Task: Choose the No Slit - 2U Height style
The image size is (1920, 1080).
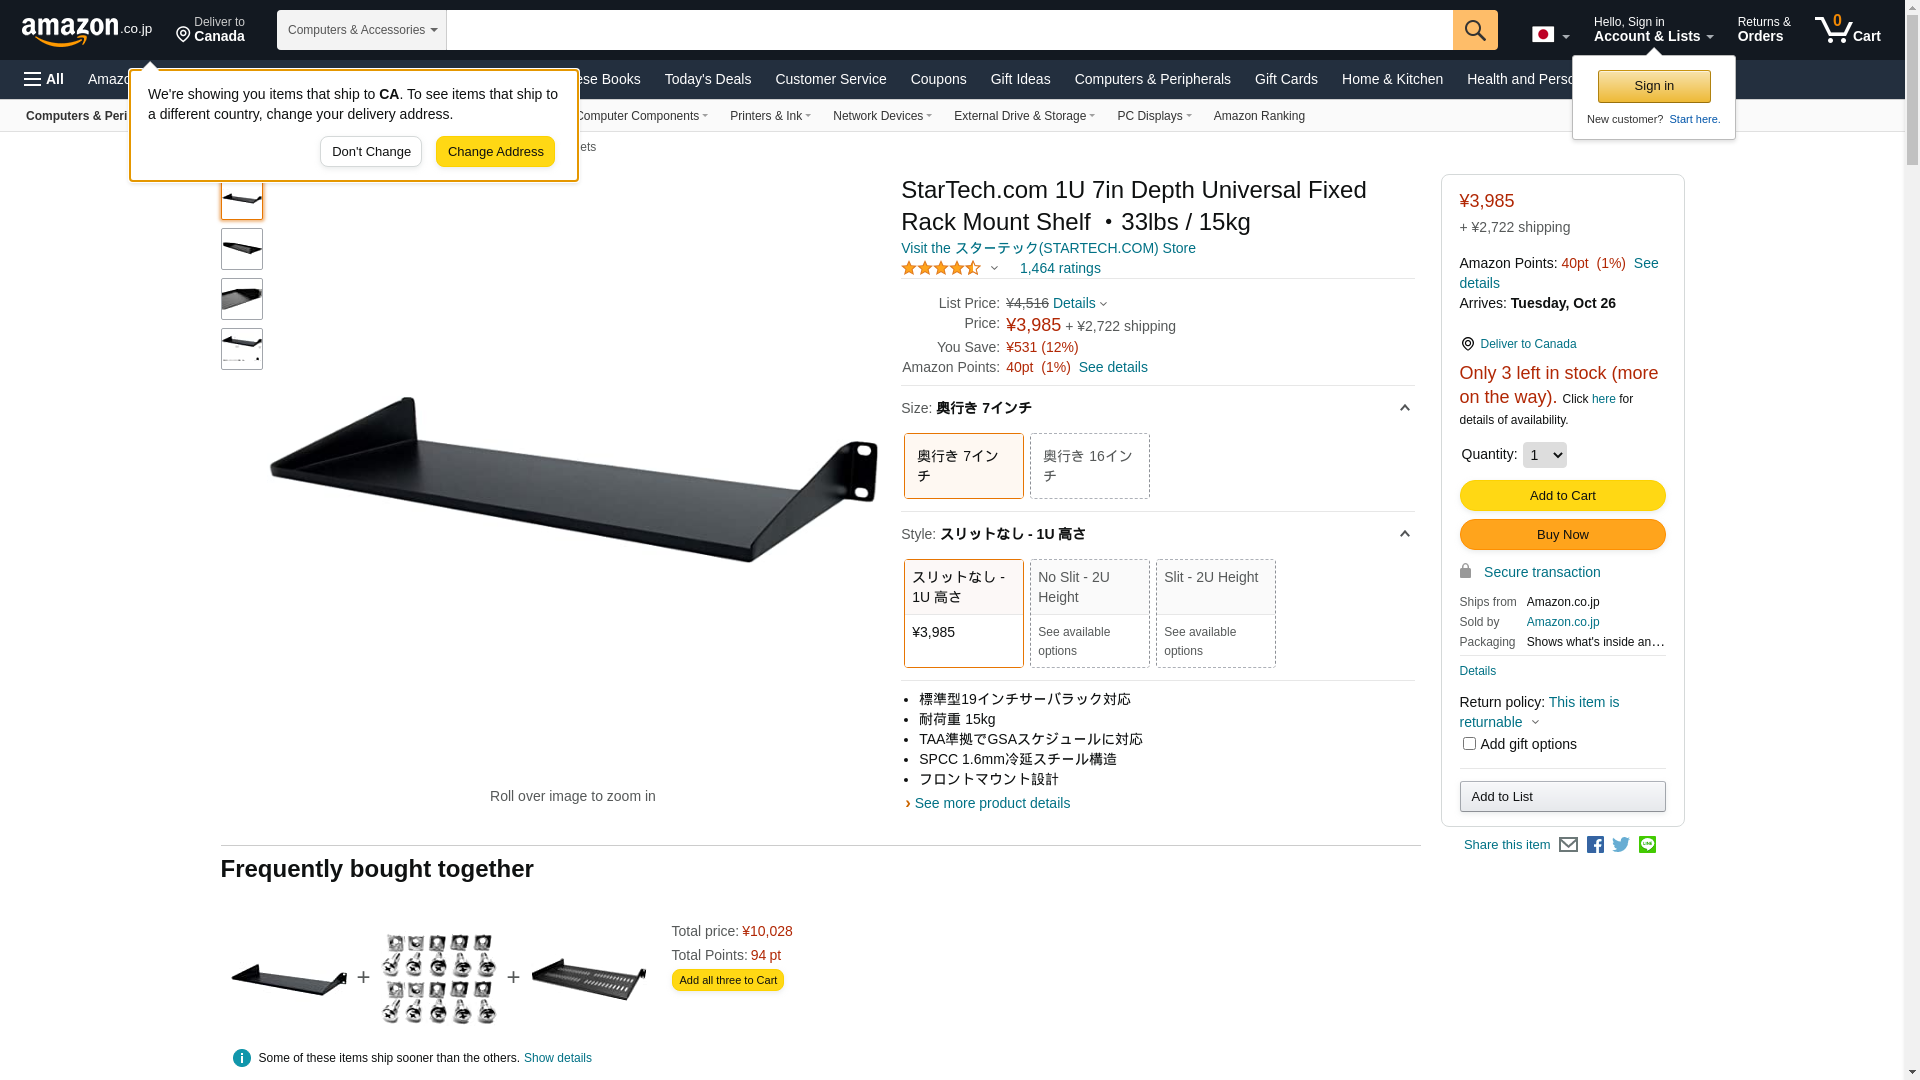Action: pyautogui.click(x=1089, y=612)
